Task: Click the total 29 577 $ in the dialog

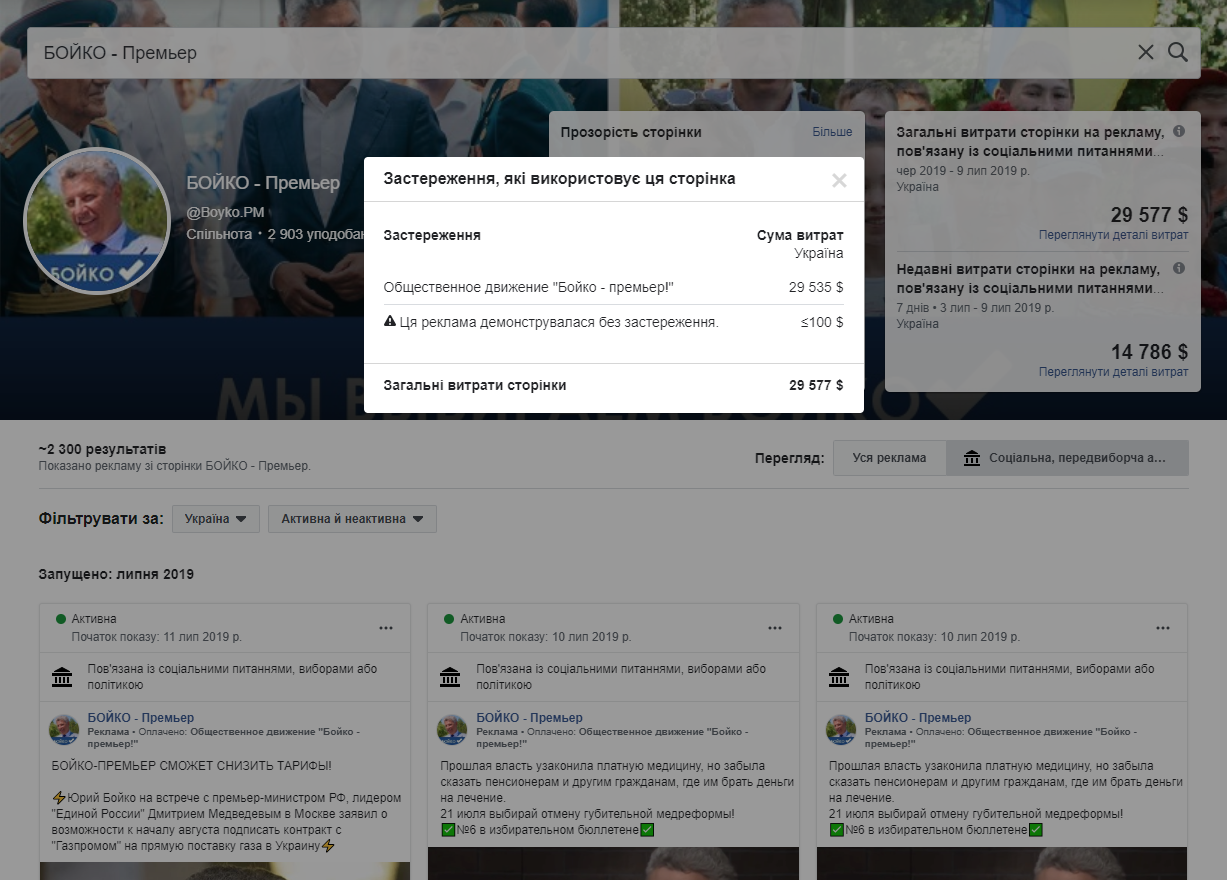Action: pos(816,385)
